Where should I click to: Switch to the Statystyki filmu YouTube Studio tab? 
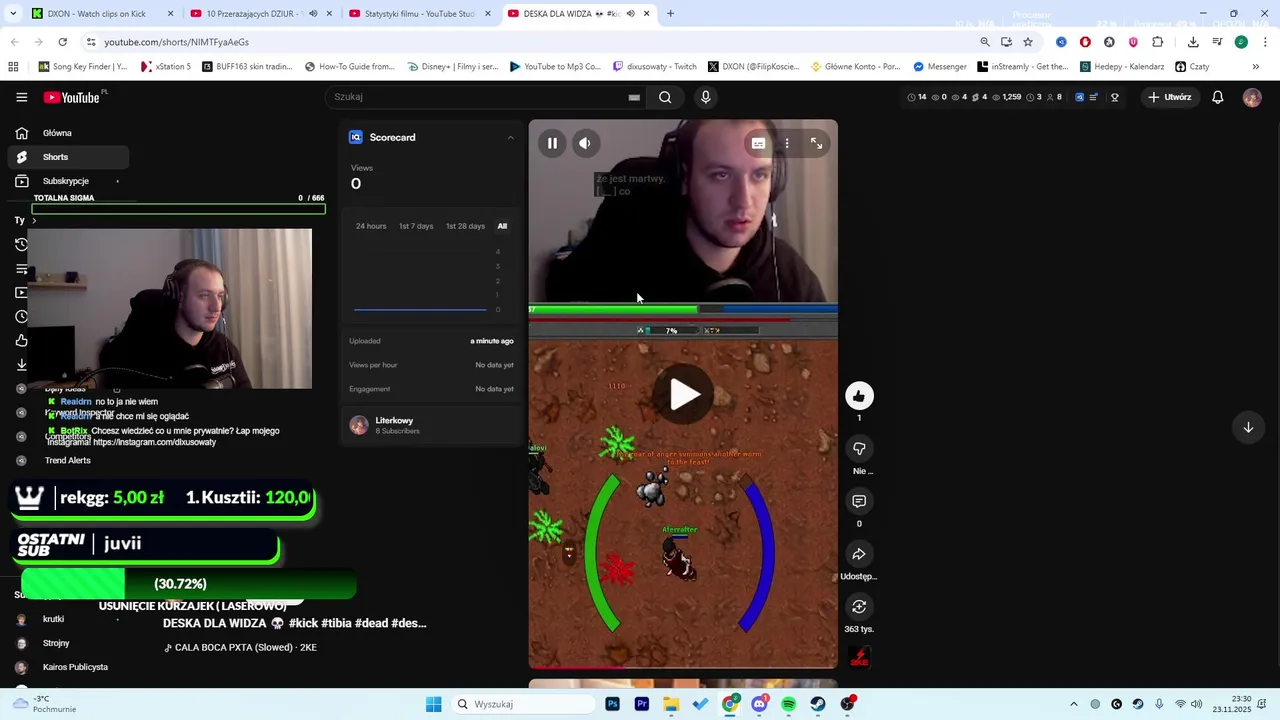pos(419,14)
